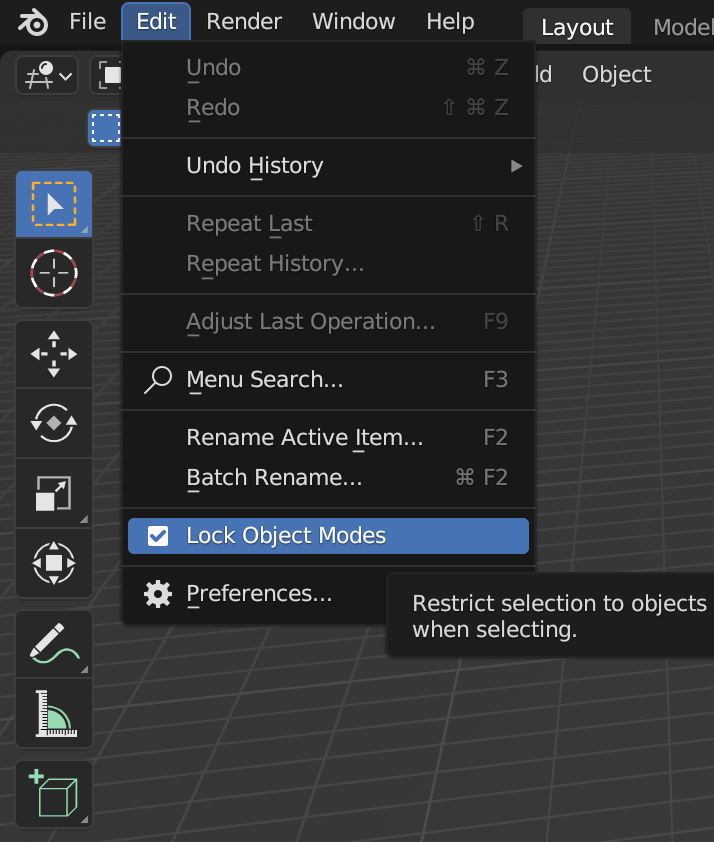The image size is (714, 842).
Task: Click the Blender logo icon
Action: [31, 21]
